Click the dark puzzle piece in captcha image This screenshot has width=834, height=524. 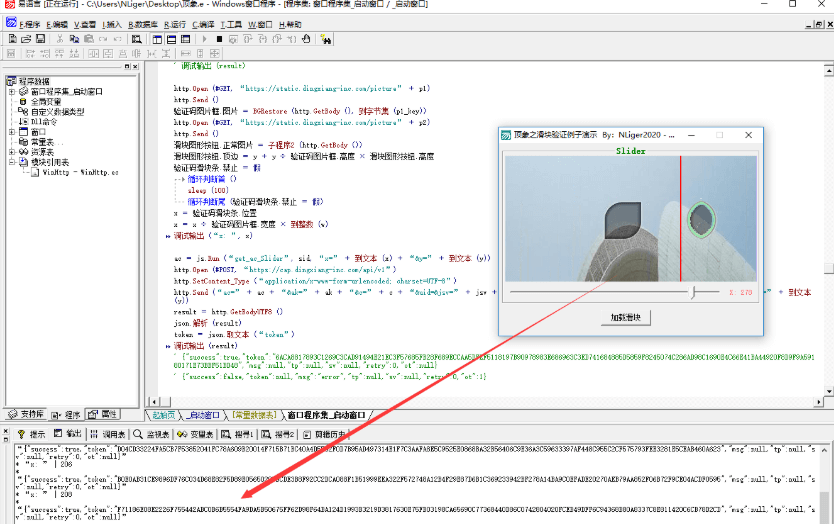click(x=623, y=221)
